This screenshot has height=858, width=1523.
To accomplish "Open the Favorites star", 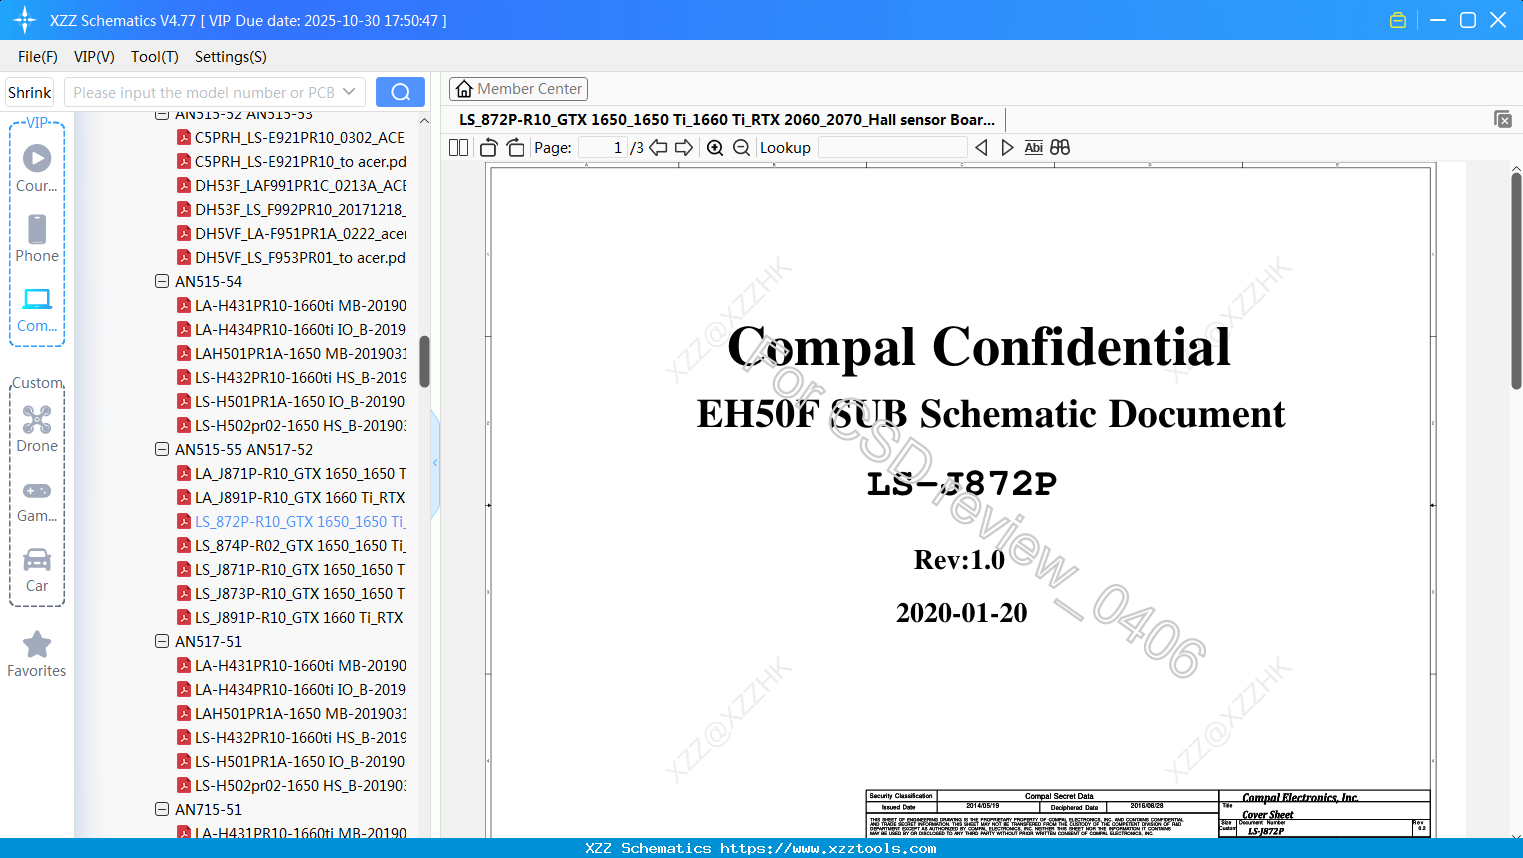I will (x=37, y=654).
